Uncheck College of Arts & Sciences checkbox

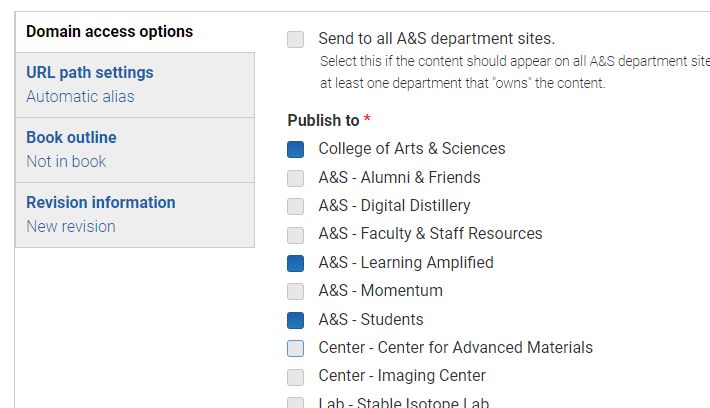click(x=295, y=149)
